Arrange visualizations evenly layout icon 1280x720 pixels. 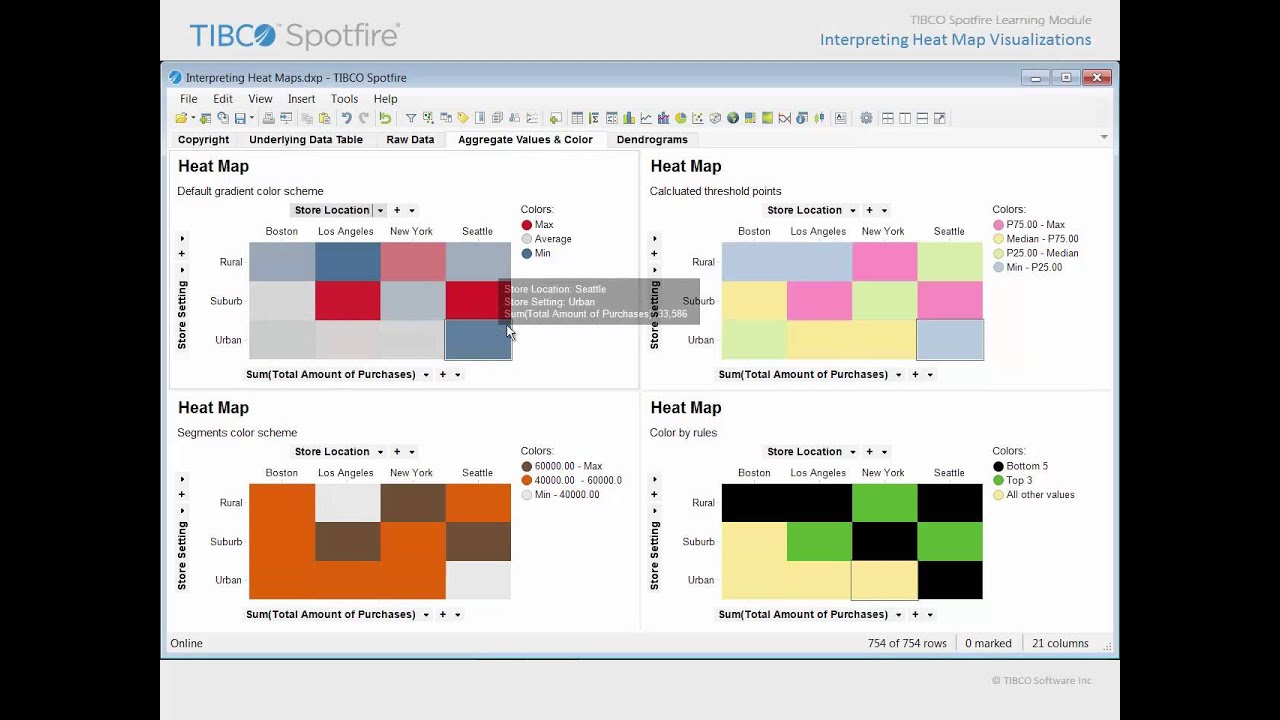(887, 118)
